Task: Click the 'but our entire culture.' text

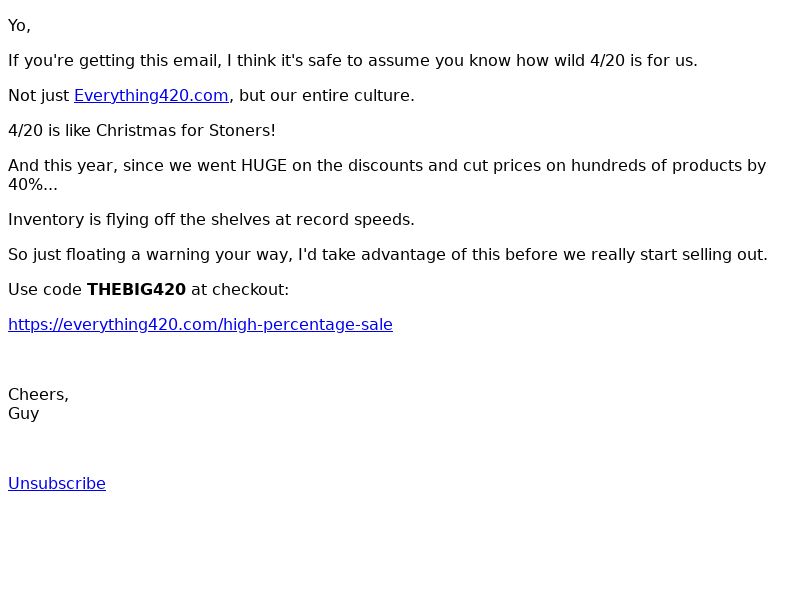Action: tap(327, 95)
